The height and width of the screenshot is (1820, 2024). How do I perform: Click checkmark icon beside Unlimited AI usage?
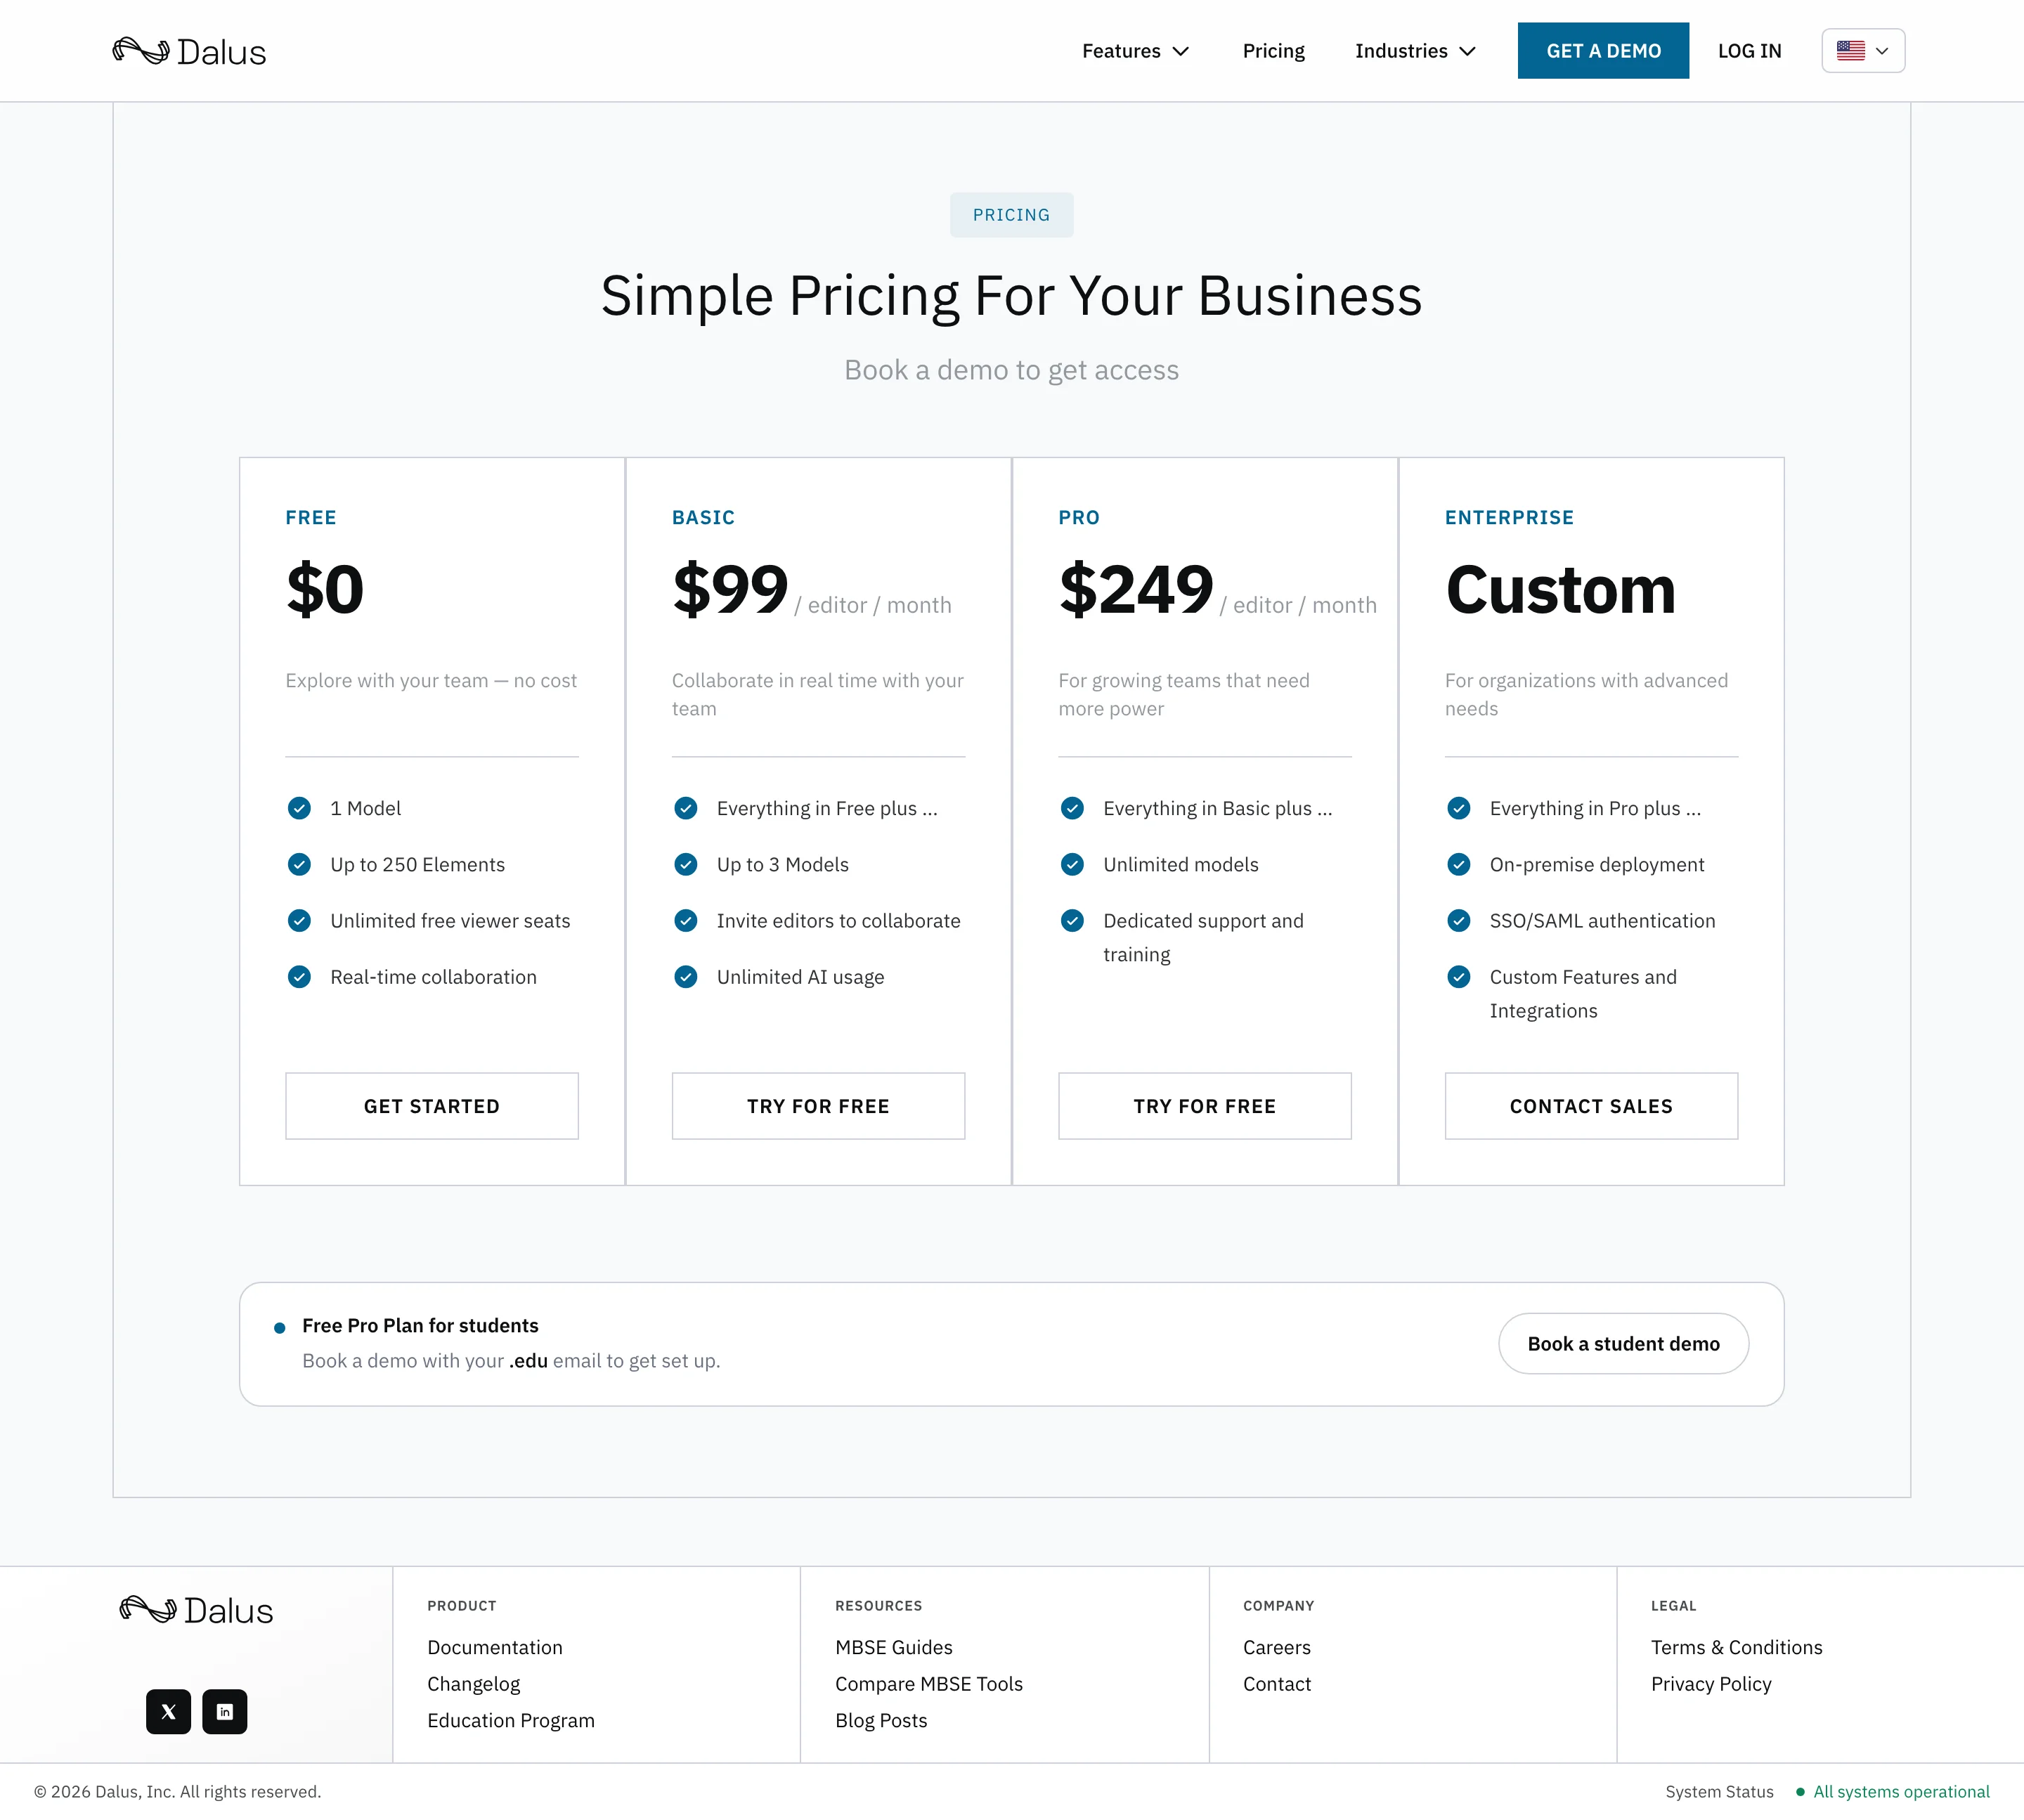click(686, 977)
